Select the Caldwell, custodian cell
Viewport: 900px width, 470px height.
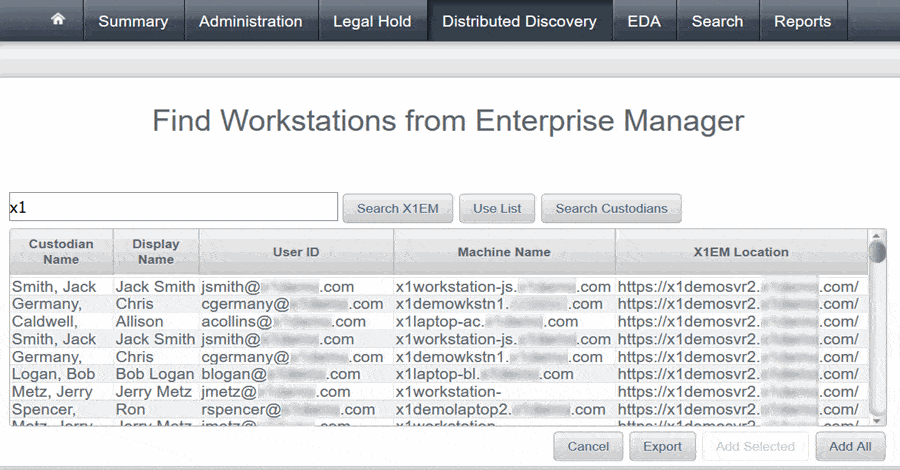61,321
